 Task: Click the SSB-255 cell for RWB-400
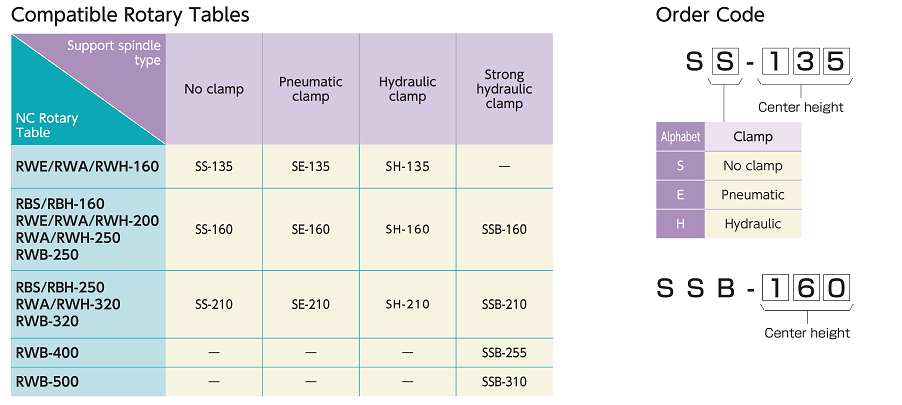504,353
